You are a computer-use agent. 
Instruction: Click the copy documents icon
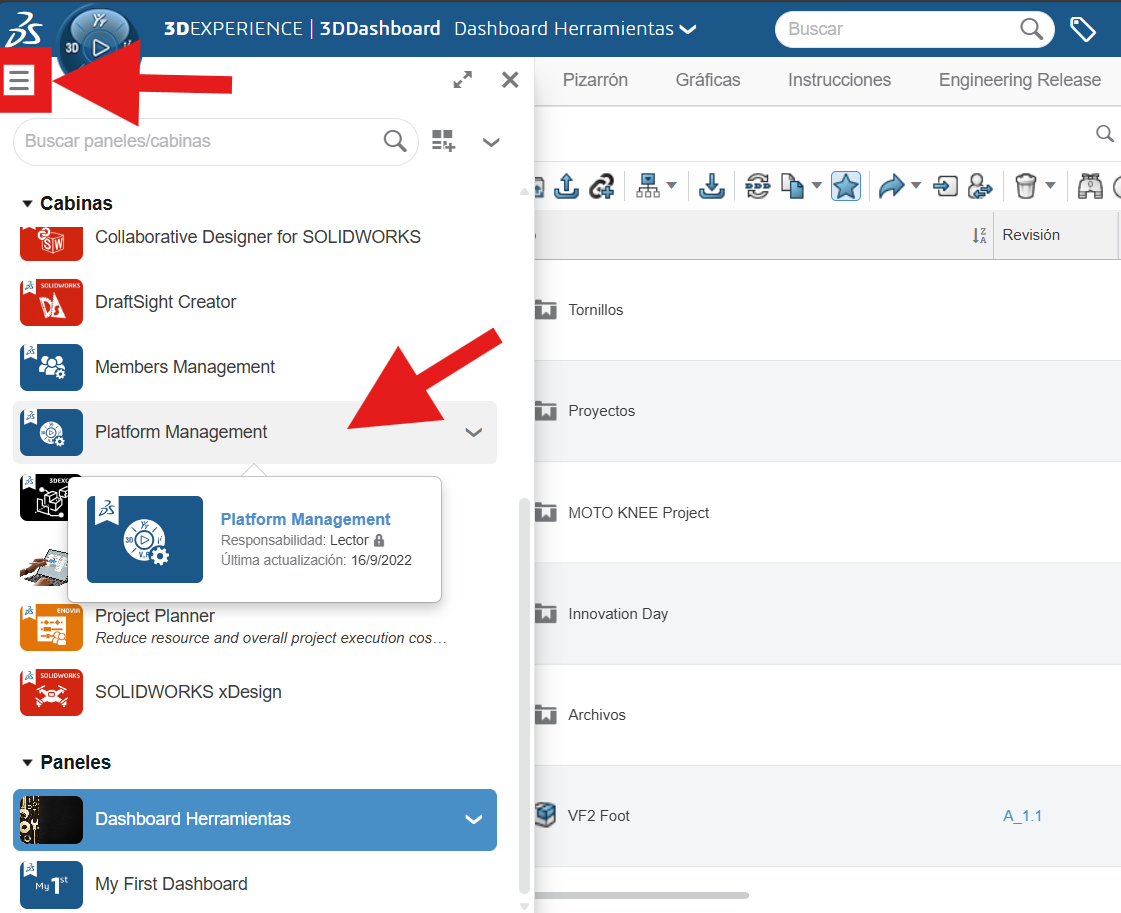[793, 186]
